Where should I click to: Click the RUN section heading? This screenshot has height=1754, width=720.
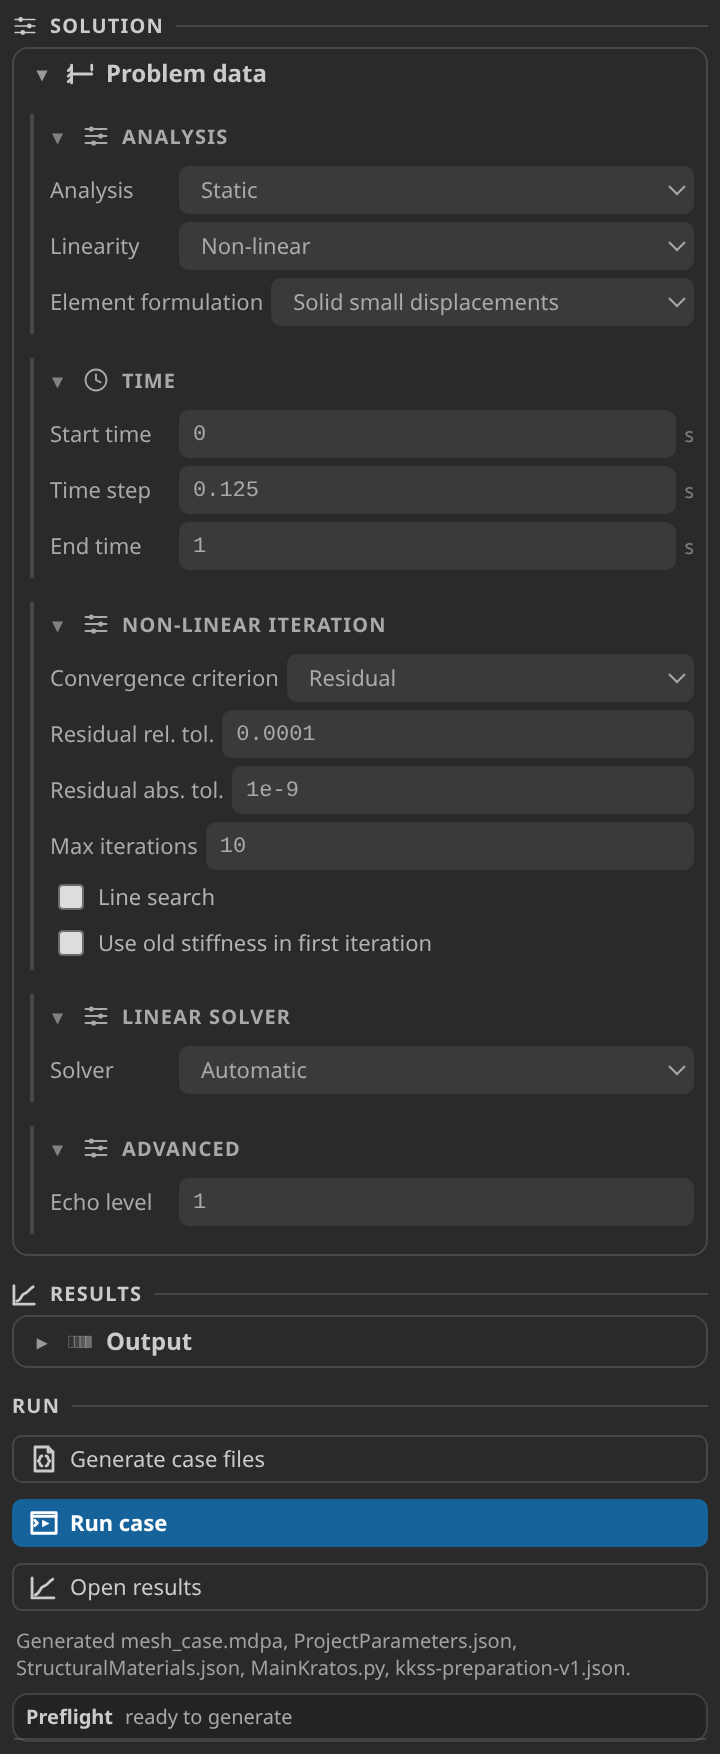click(x=35, y=1406)
